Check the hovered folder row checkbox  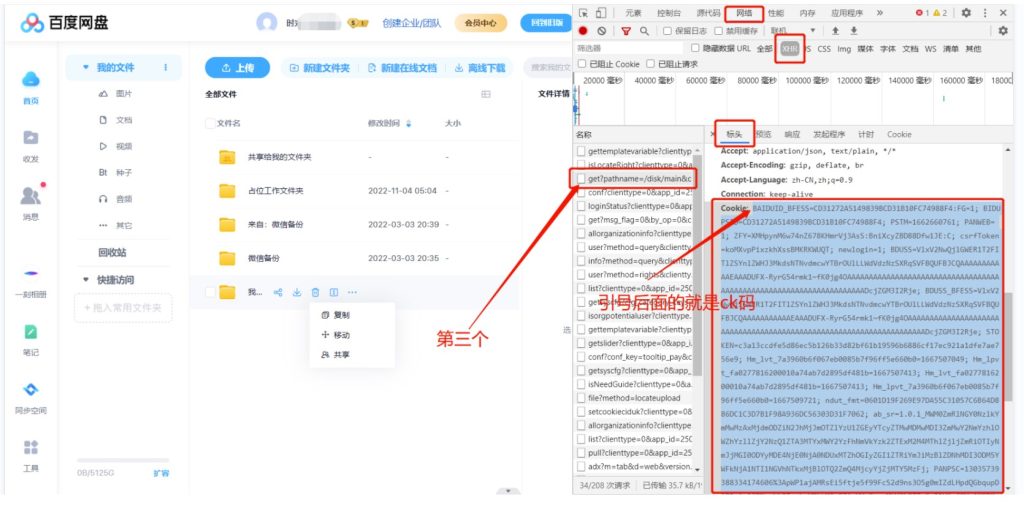210,292
